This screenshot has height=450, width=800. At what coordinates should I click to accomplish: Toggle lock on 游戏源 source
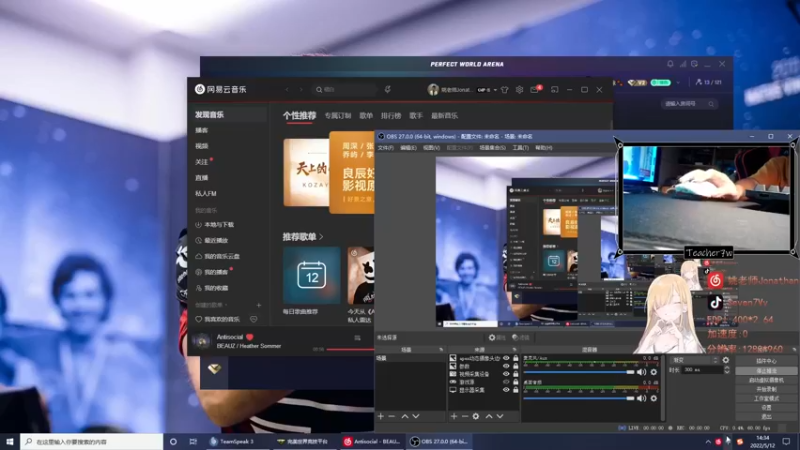pos(516,382)
